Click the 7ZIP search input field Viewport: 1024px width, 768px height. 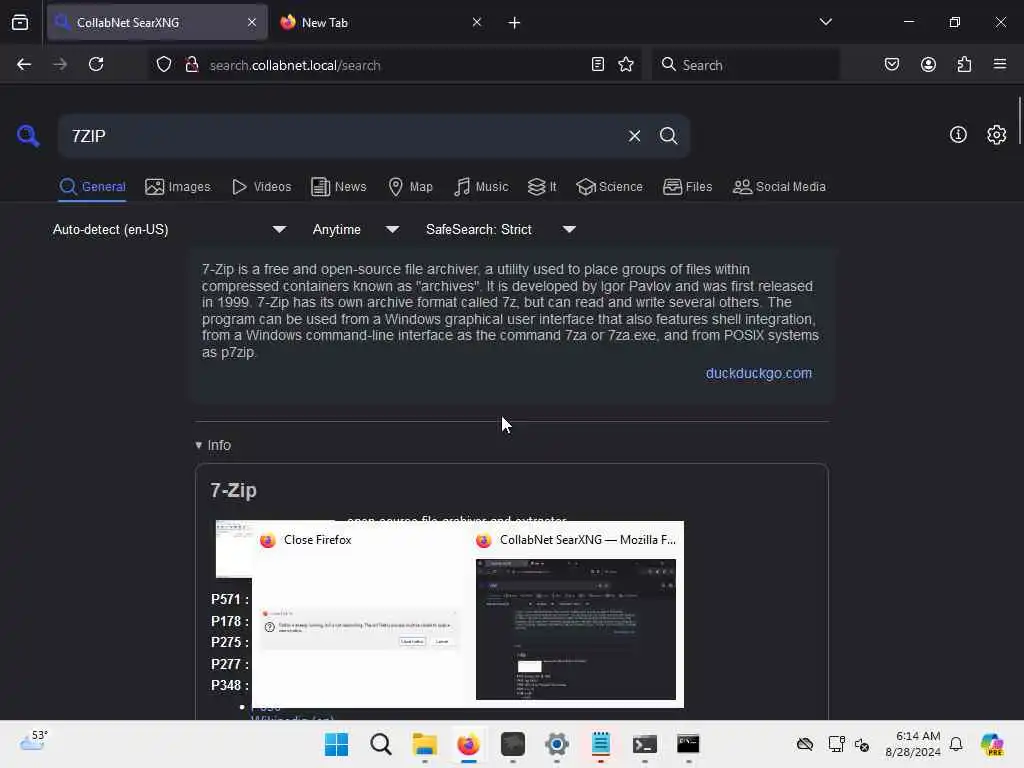pos(343,136)
